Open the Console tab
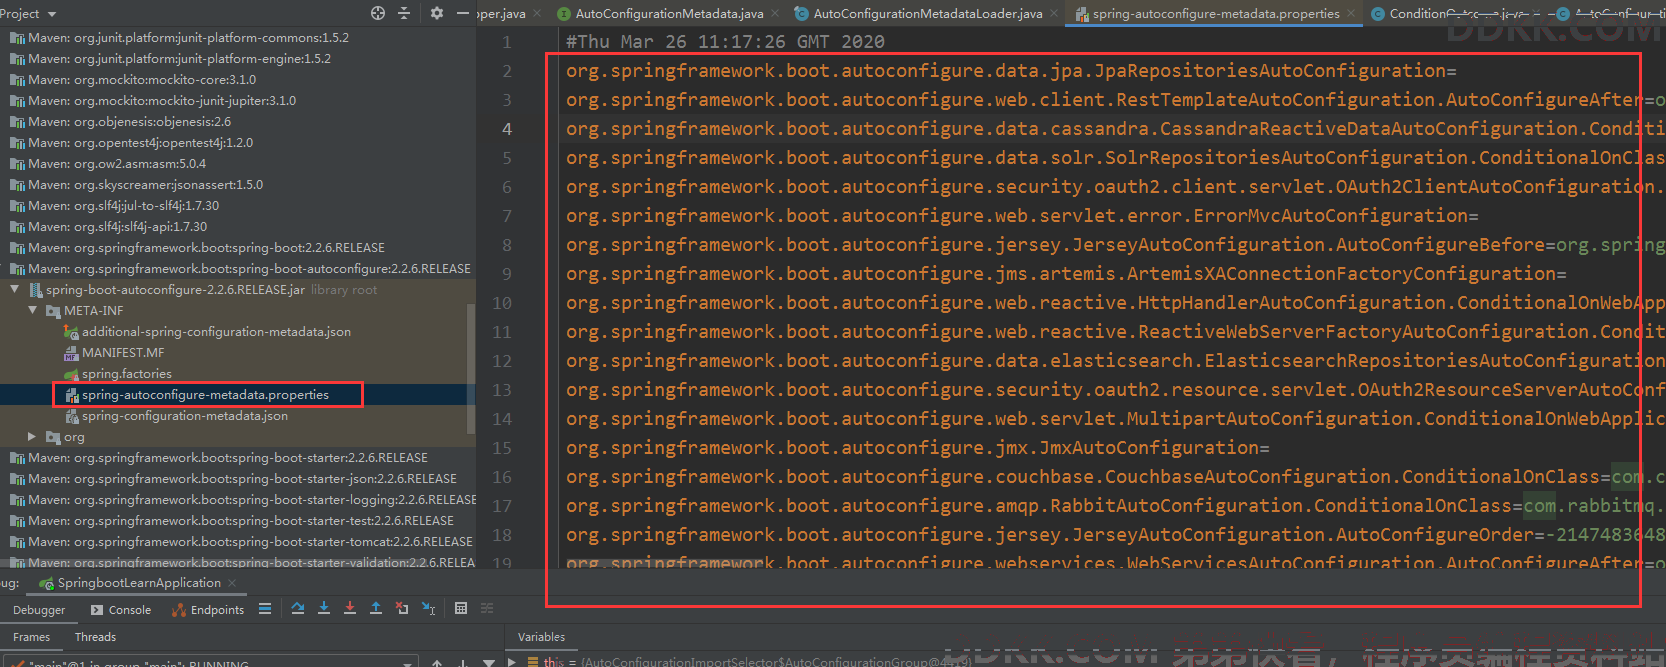Screen dimensions: 1666x667 [121, 610]
